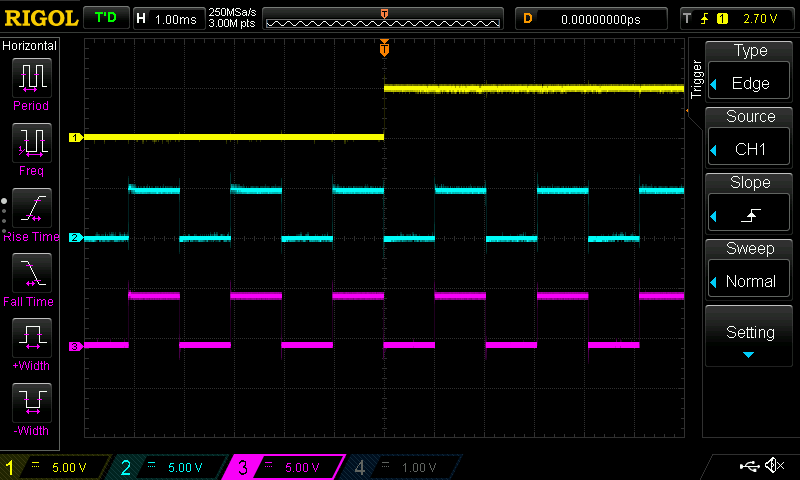Screen dimensions: 800x480
Task: Click the yellow channel 1 ground marker
Action: pos(76,137)
